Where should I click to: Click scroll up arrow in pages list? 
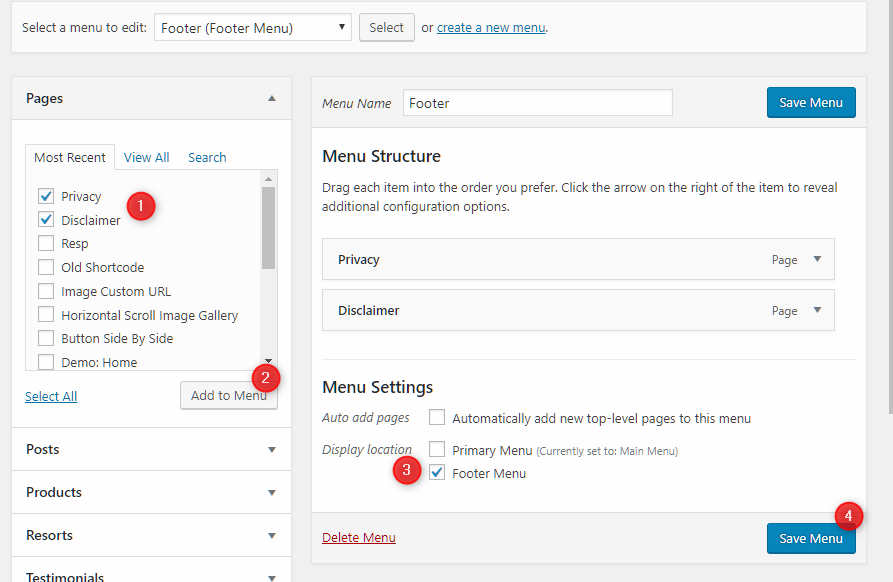pyautogui.click(x=268, y=179)
